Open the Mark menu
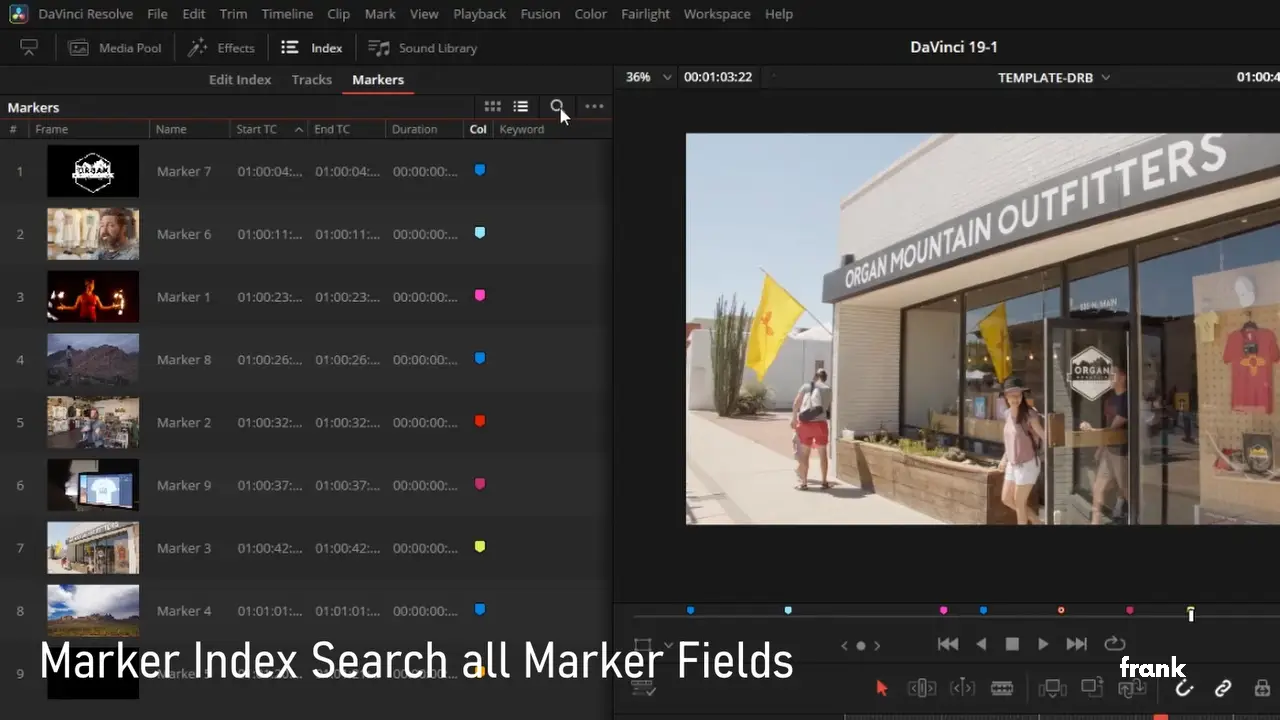 pos(380,14)
